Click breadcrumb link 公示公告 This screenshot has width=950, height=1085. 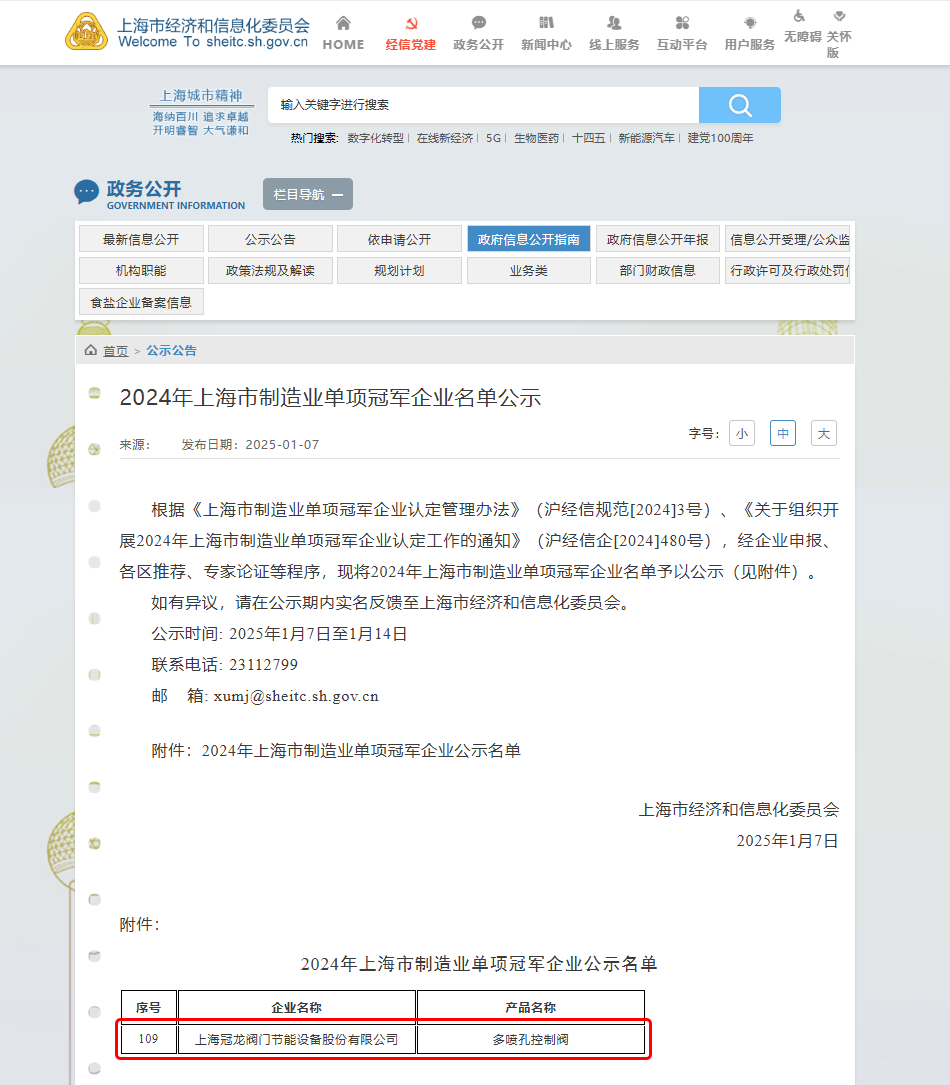(x=171, y=351)
